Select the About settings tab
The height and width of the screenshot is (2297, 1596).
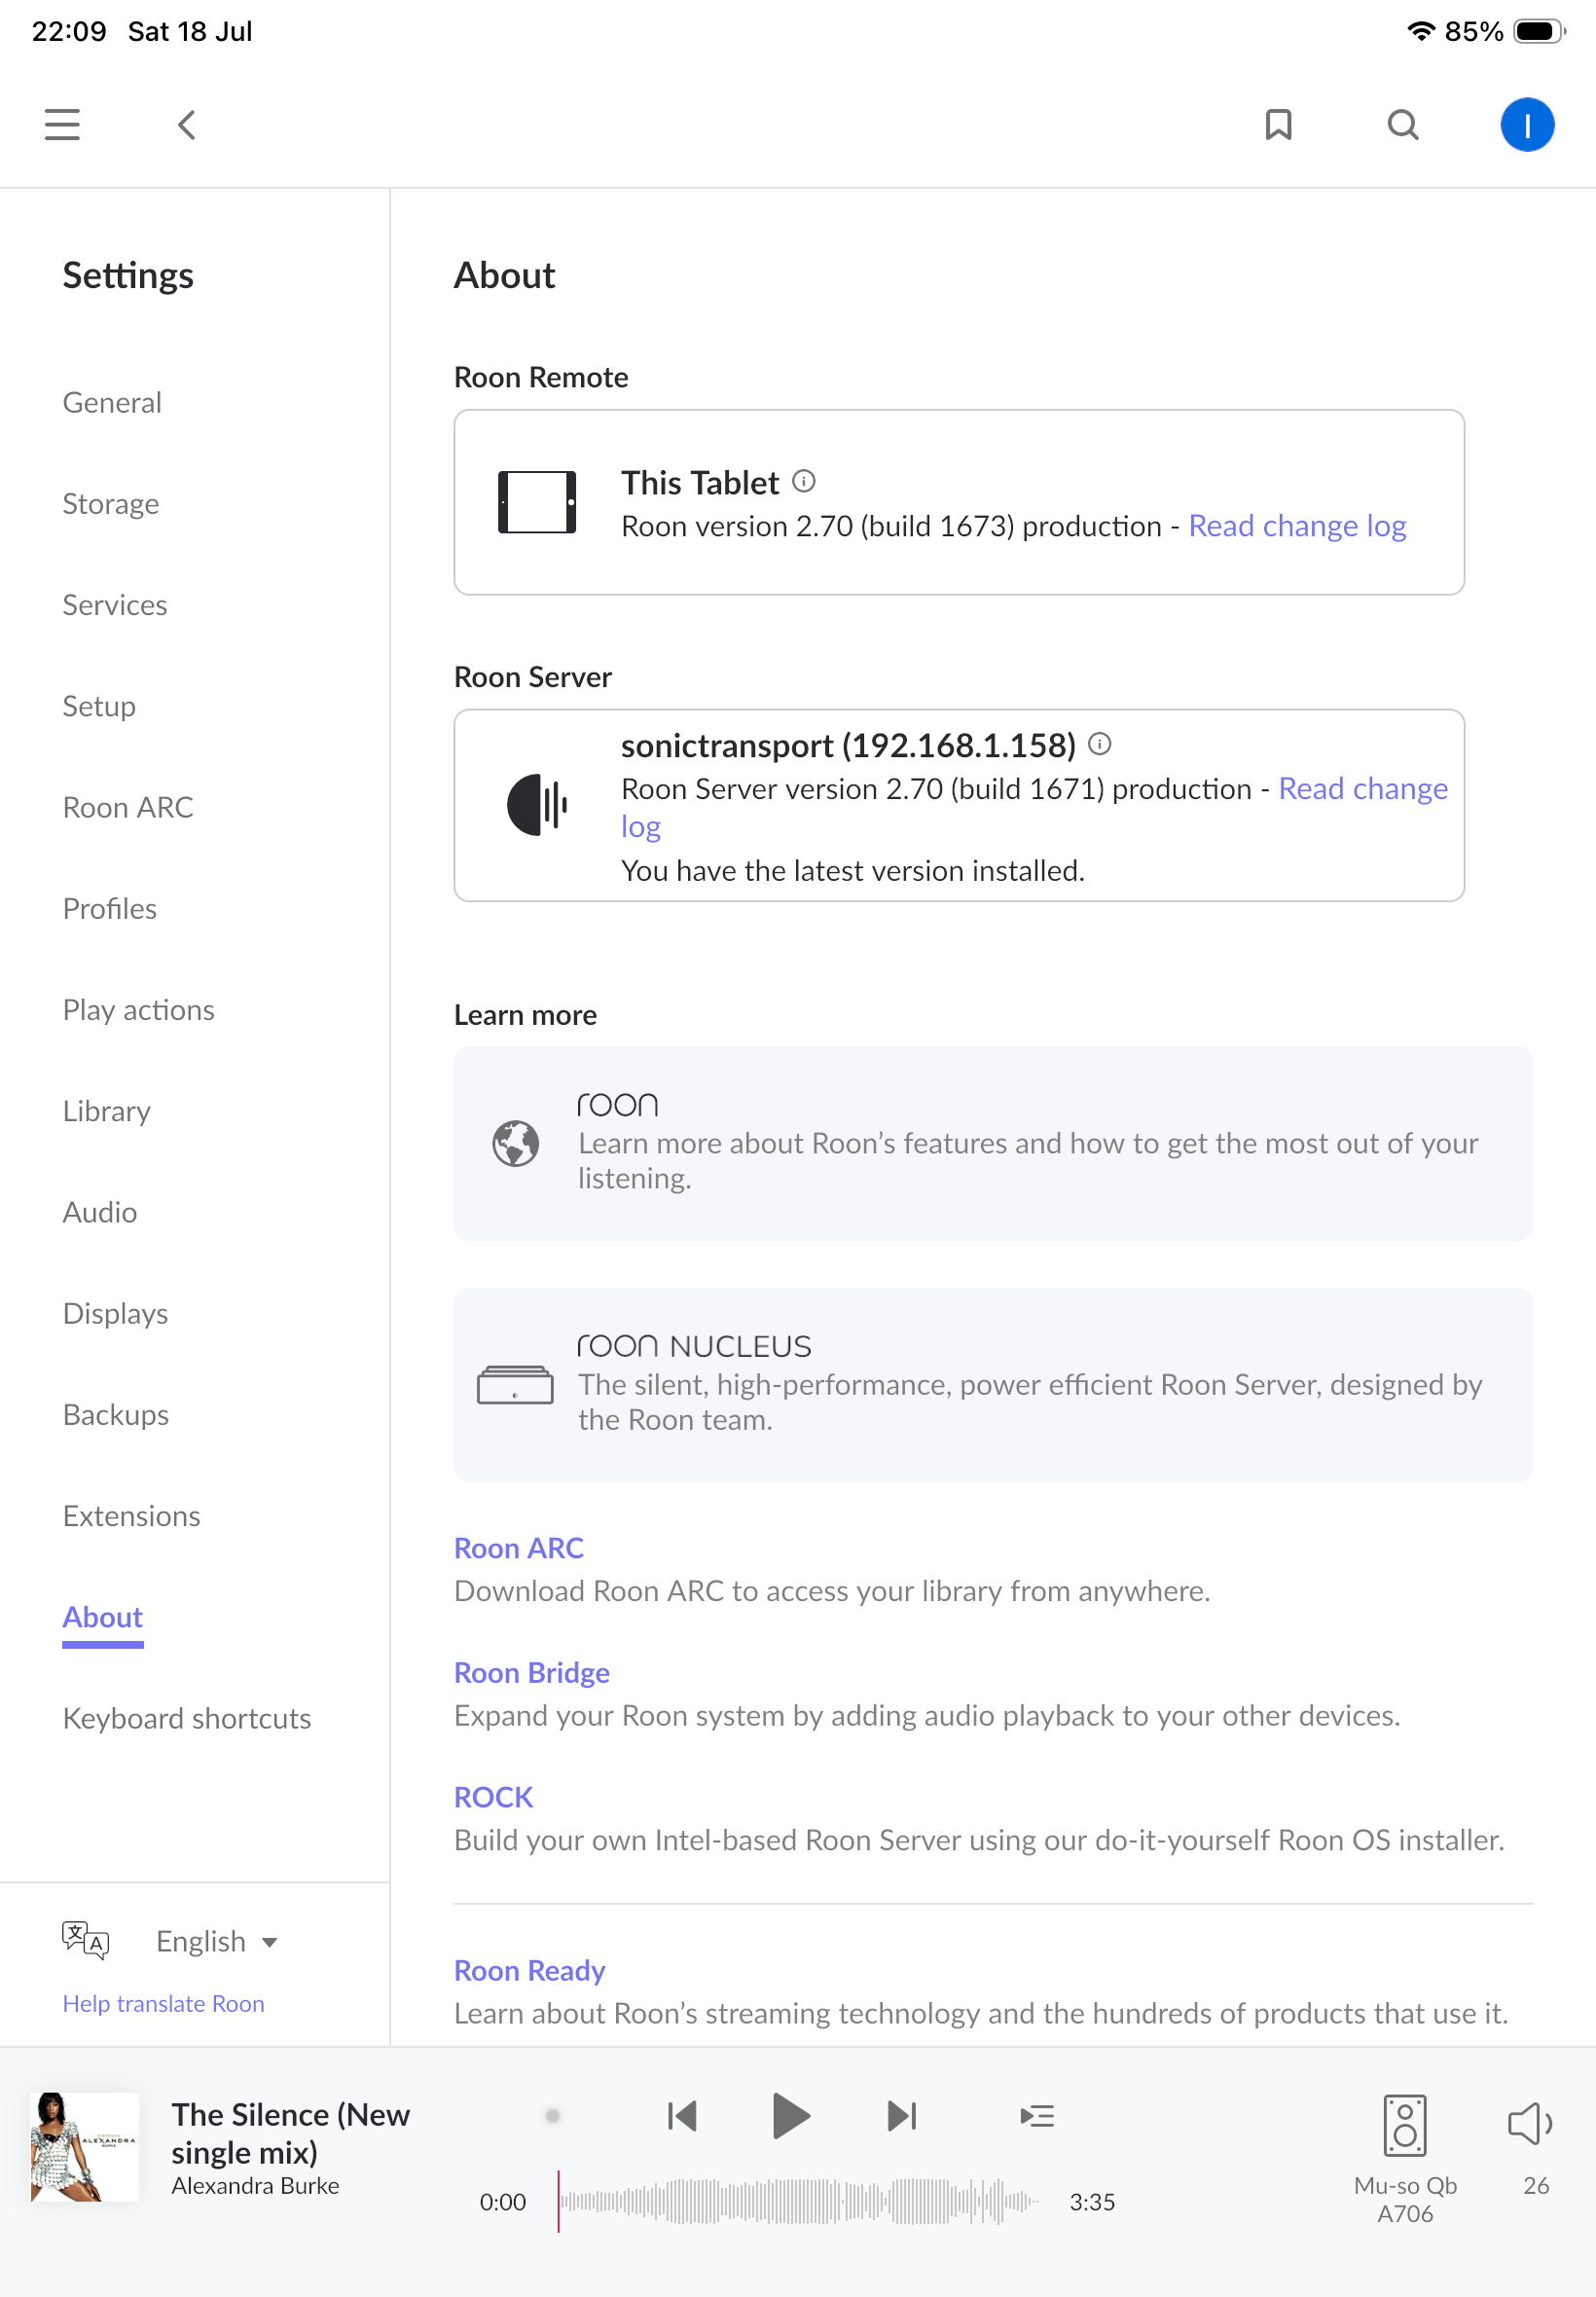pos(103,1617)
